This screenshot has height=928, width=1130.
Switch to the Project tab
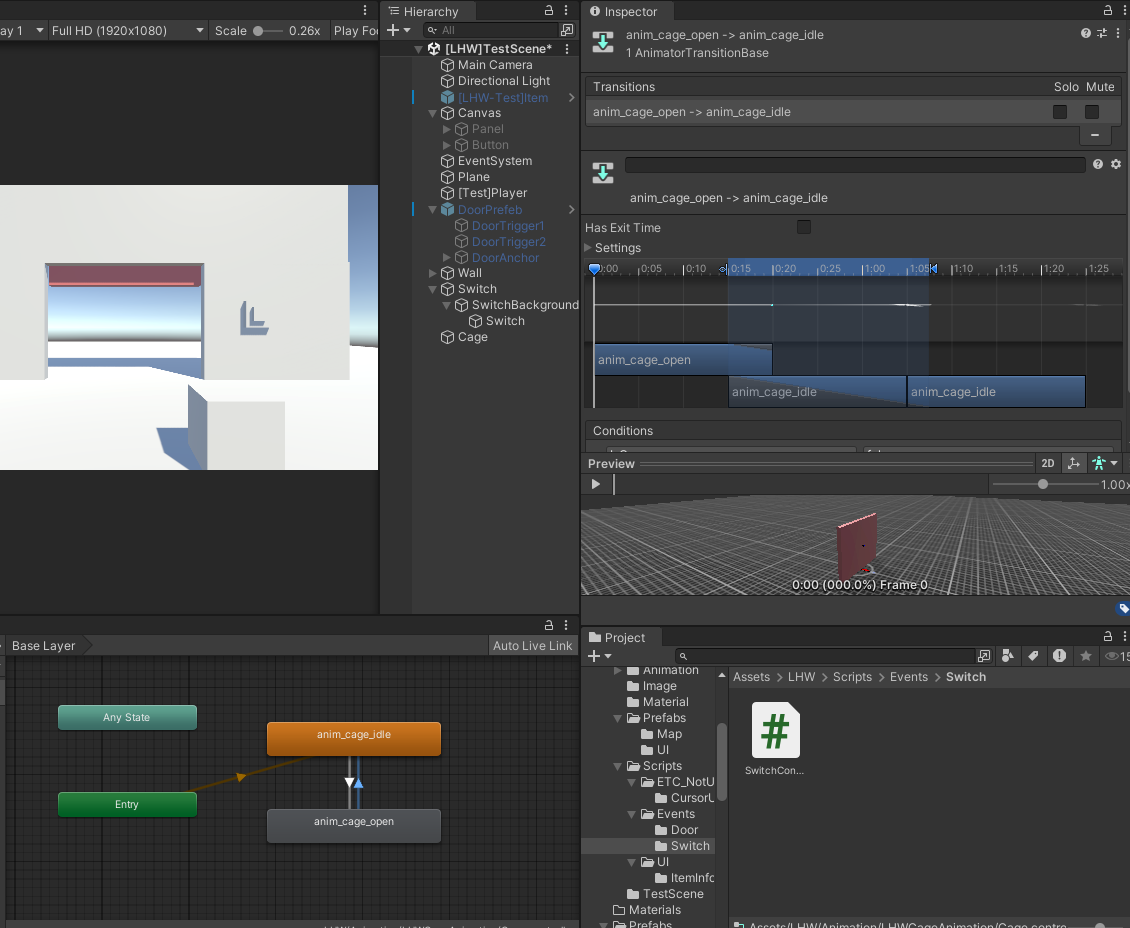click(617, 637)
